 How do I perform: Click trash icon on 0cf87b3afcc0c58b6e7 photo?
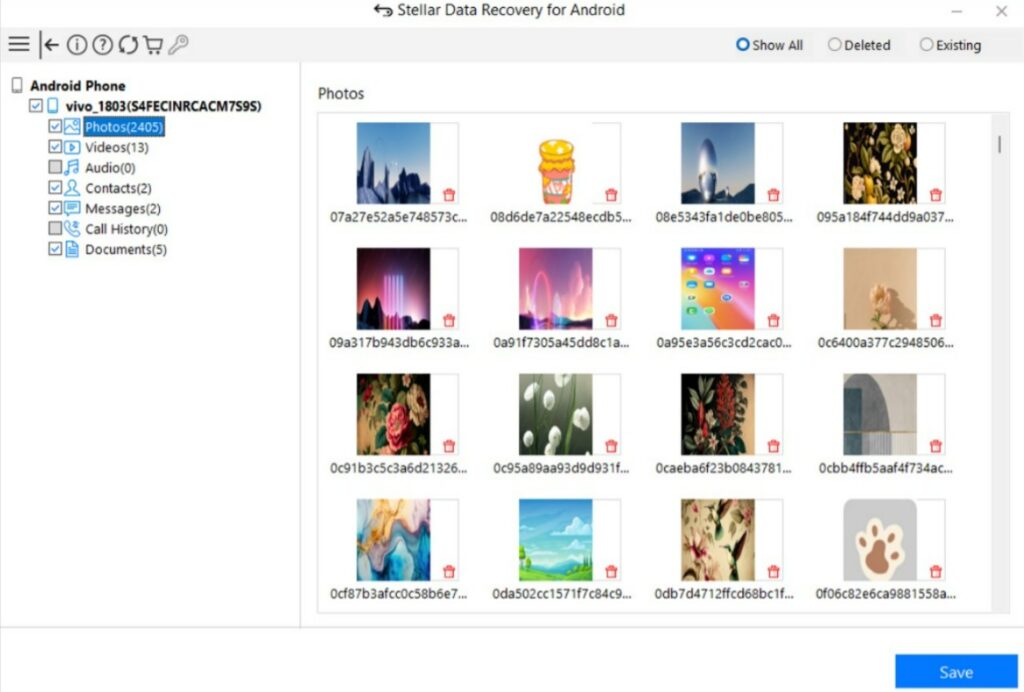(x=449, y=571)
